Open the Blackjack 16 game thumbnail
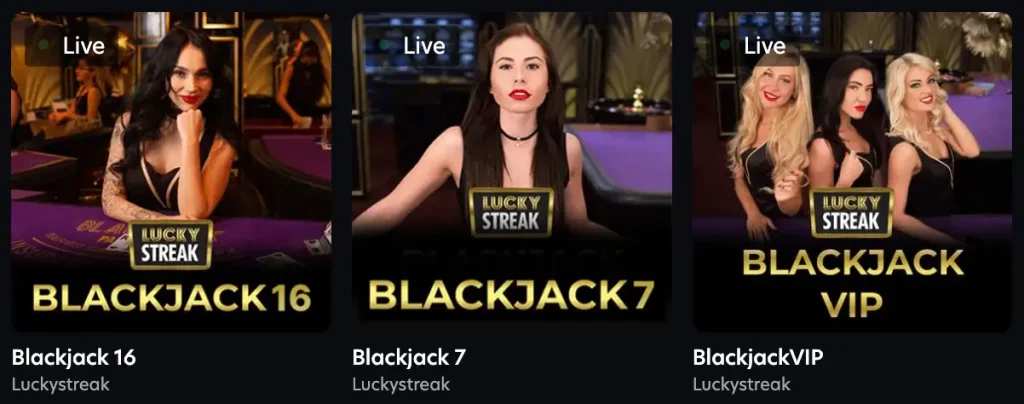Viewport: 1024px width, 404px height. pos(171,172)
